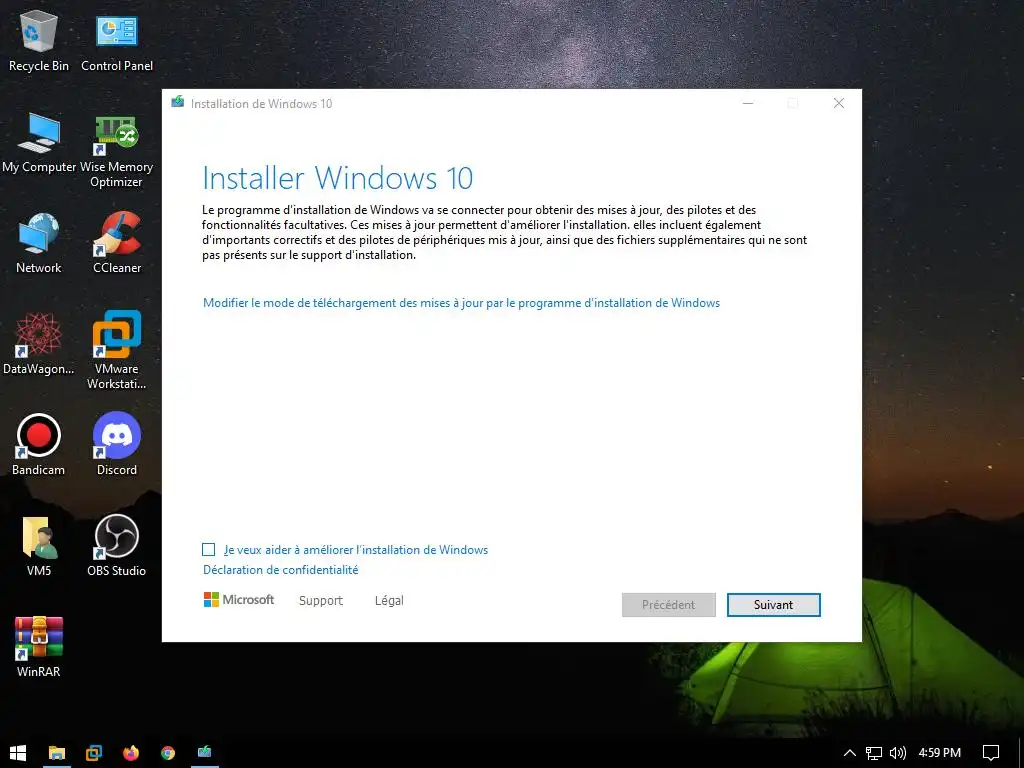
Task: Show hidden system tray icons
Action: click(x=850, y=753)
